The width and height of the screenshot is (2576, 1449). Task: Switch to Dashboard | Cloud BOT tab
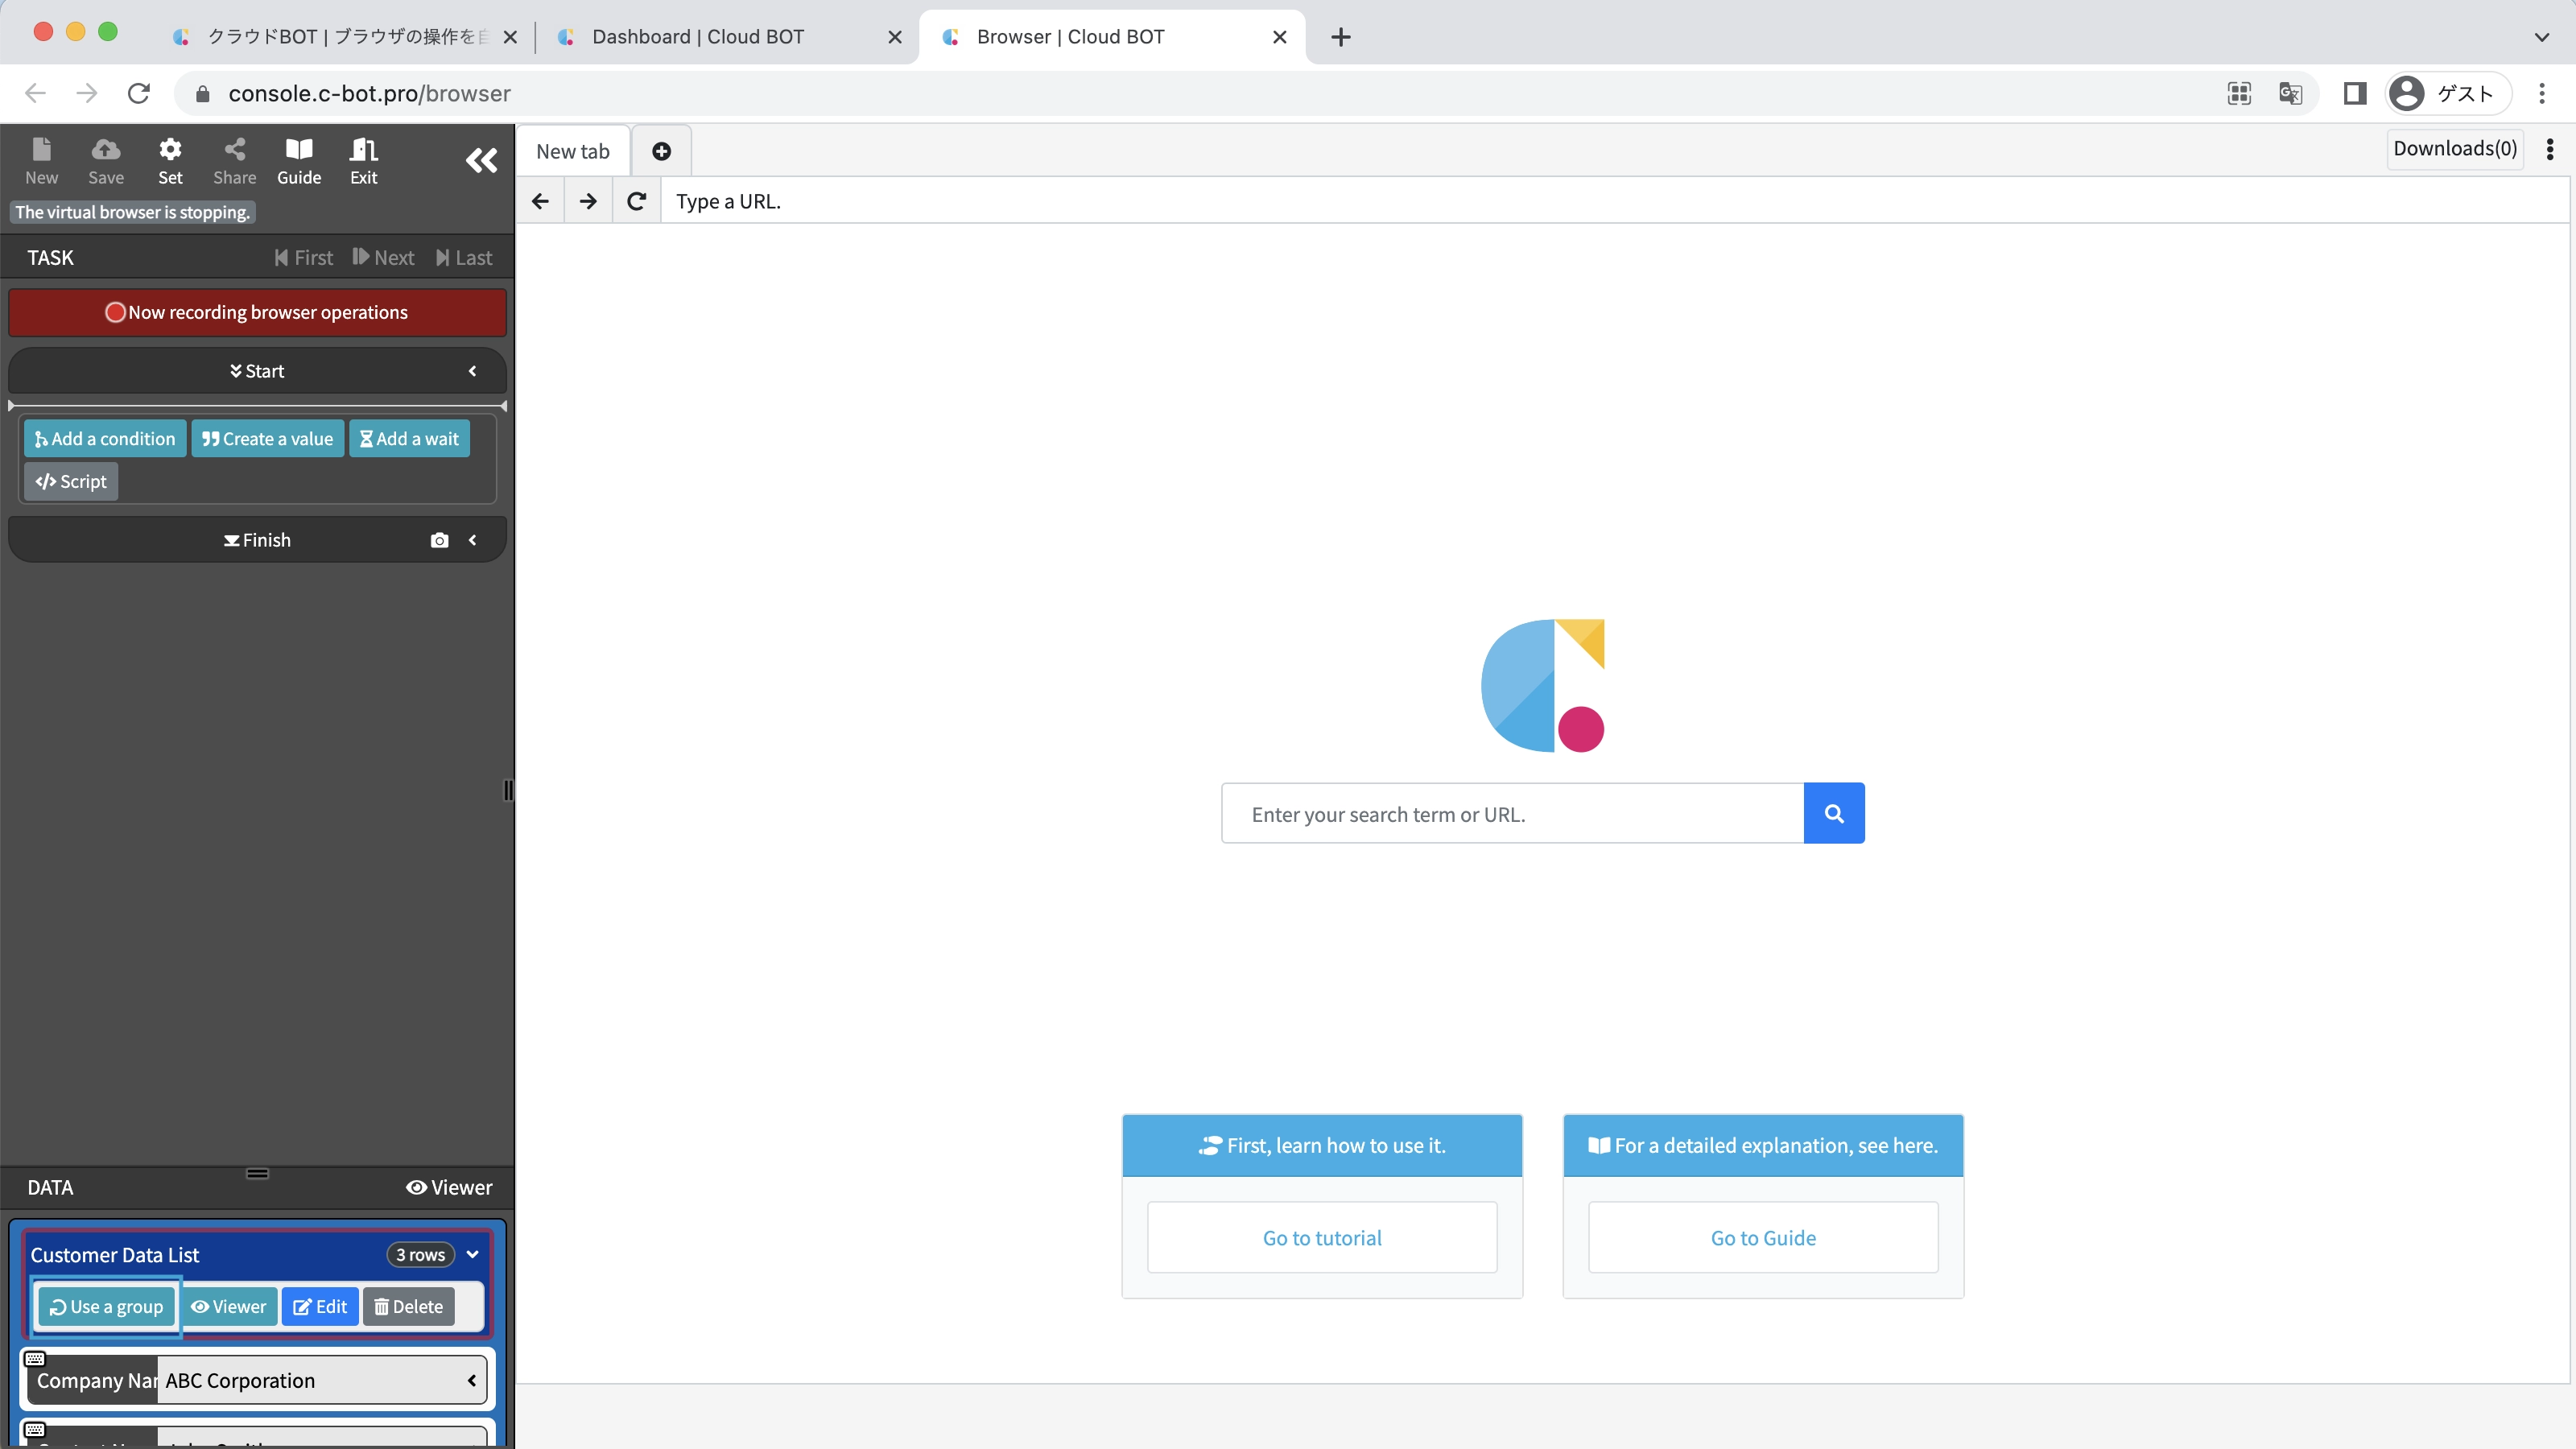pyautogui.click(x=698, y=37)
